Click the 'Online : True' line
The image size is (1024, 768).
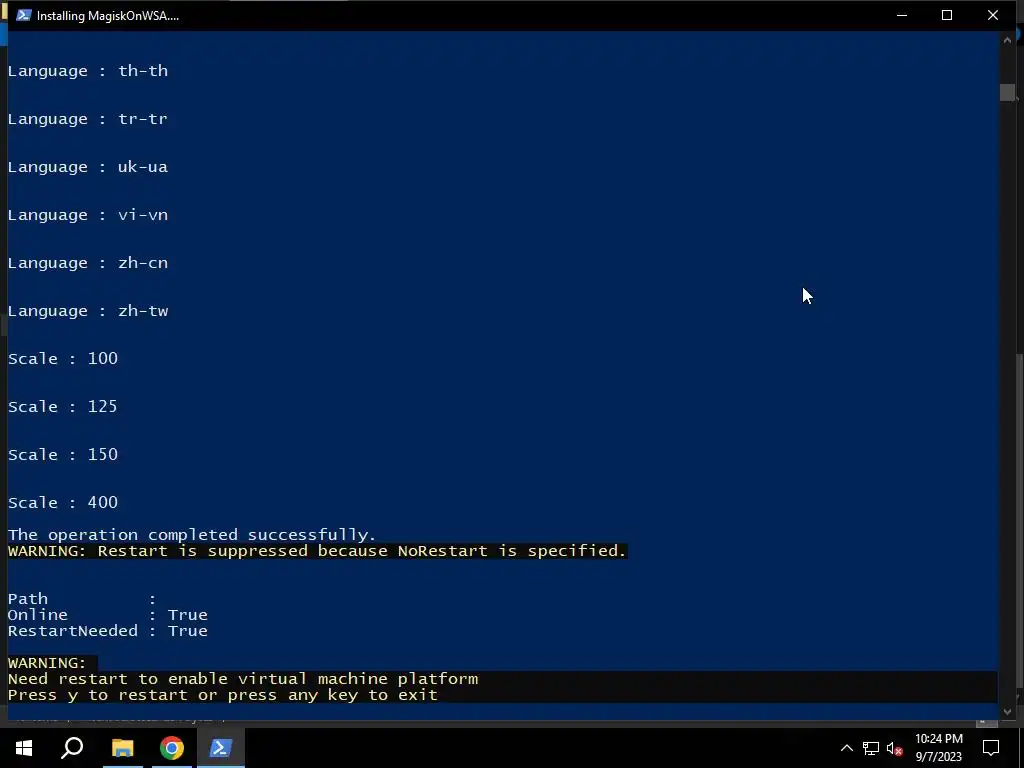108,615
